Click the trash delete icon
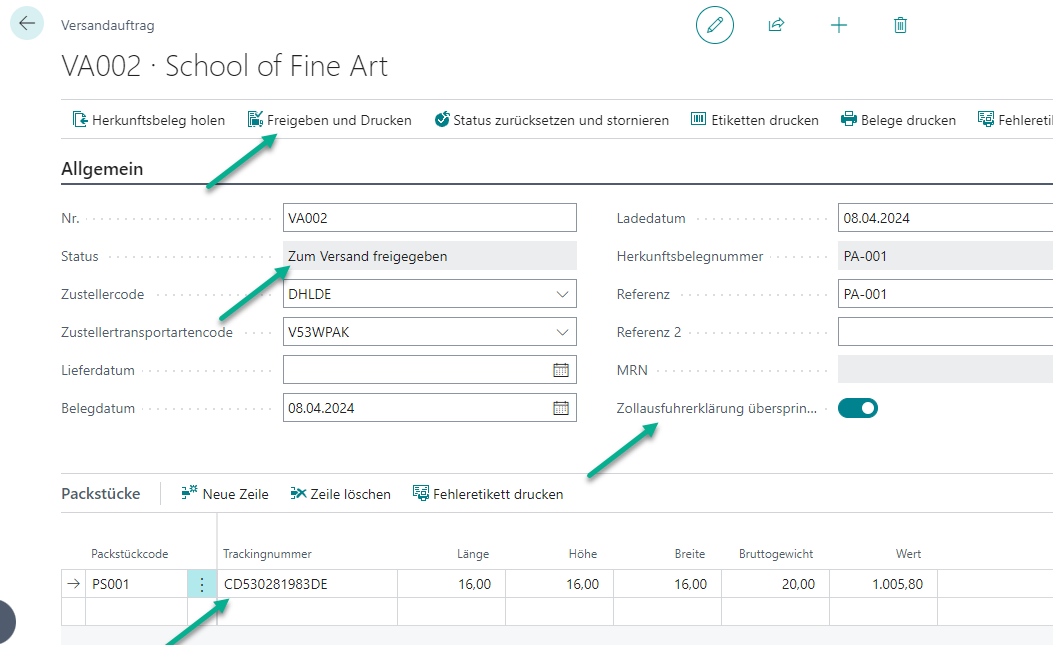Viewport: 1053px width, 645px height. tap(900, 25)
